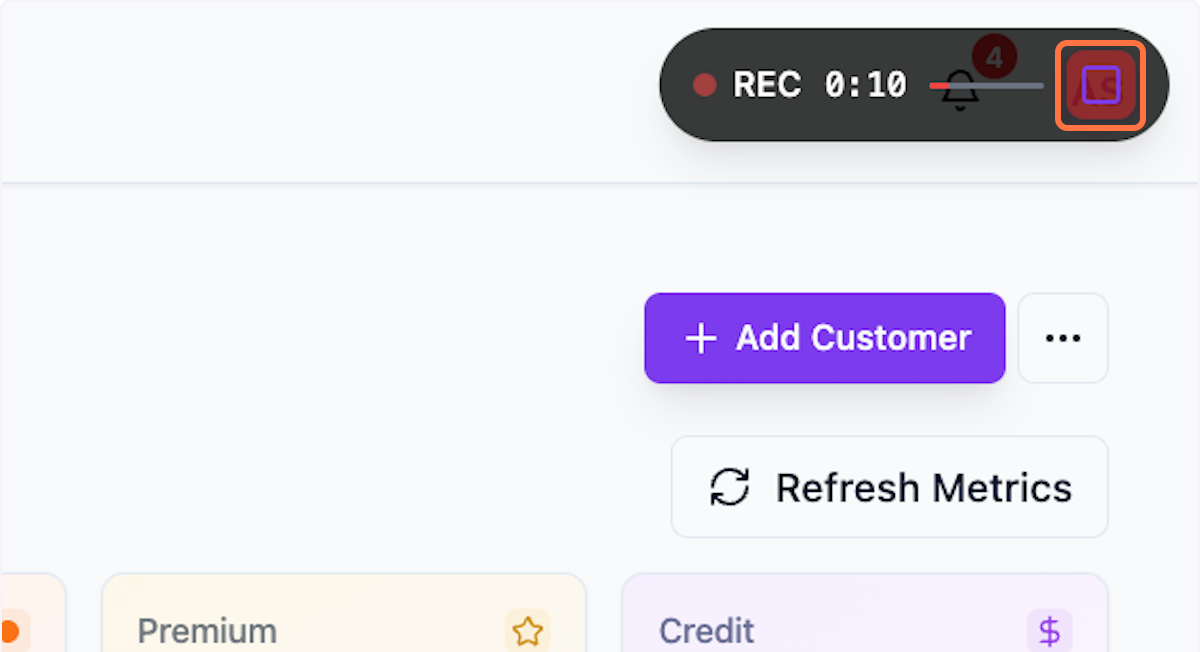Open the notification bell in the recording bar
The width and height of the screenshot is (1200, 652).
pyautogui.click(x=960, y=90)
